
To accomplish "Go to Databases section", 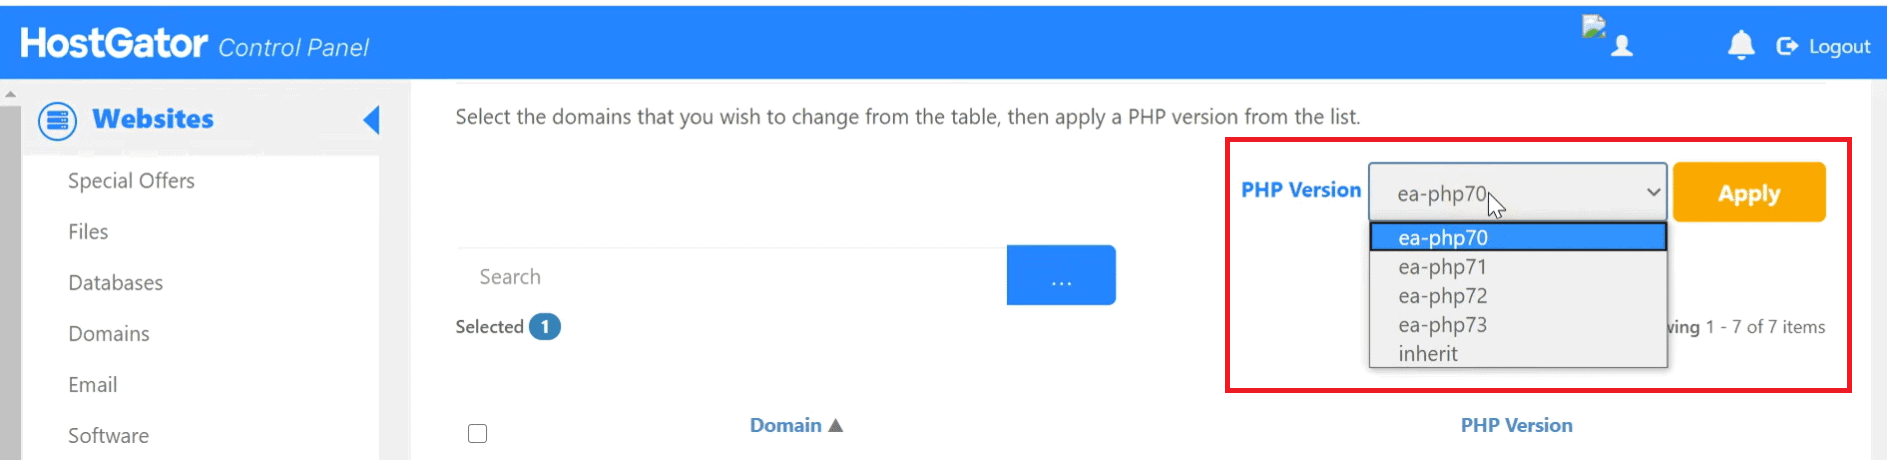I will 115,283.
